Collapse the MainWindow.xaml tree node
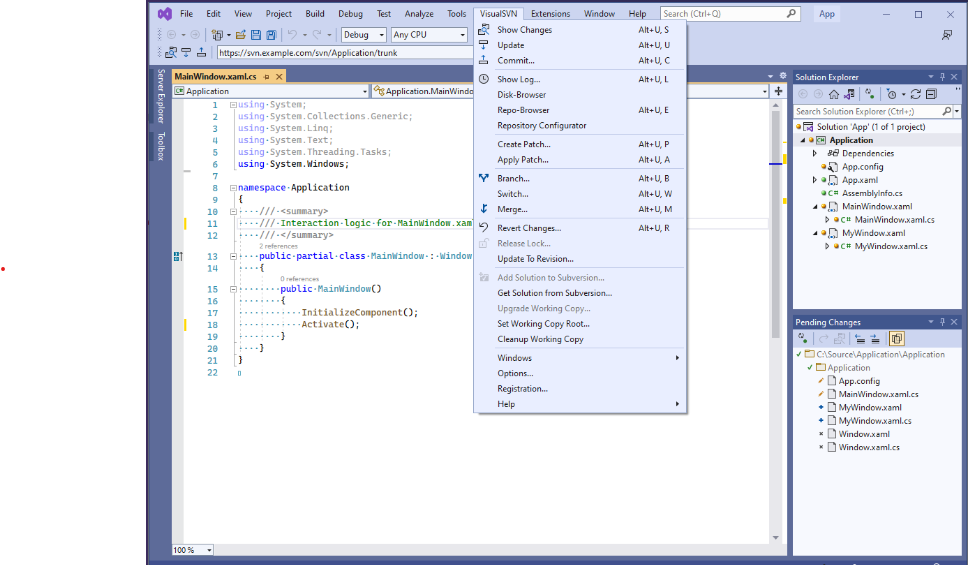Screen dimensions: 968x565 coord(815,206)
